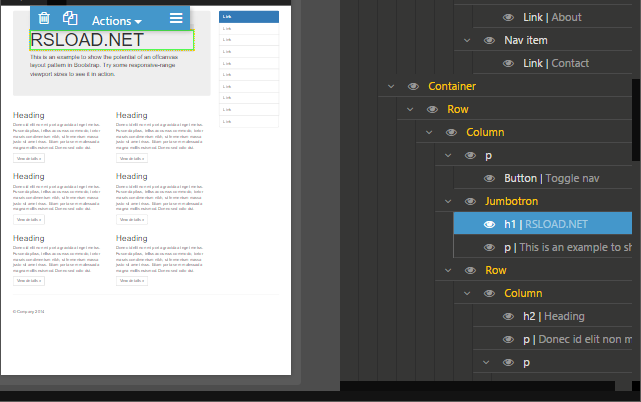Toggle the eye icon for 'p | Donec id elit'
The image size is (641, 402).
508,339
